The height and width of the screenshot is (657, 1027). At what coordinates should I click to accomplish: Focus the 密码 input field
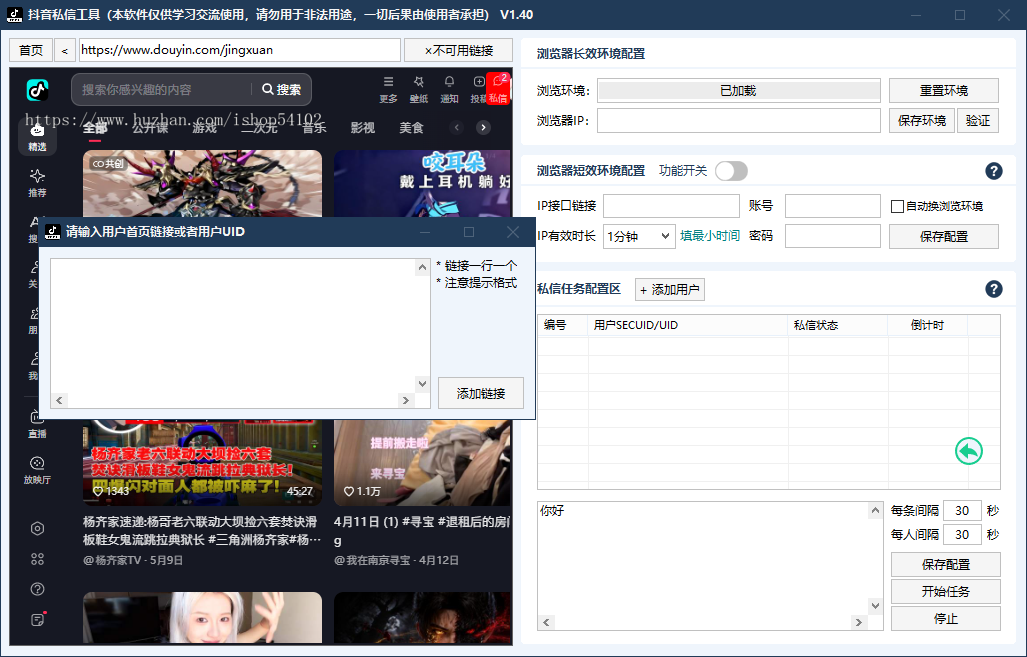(x=832, y=236)
